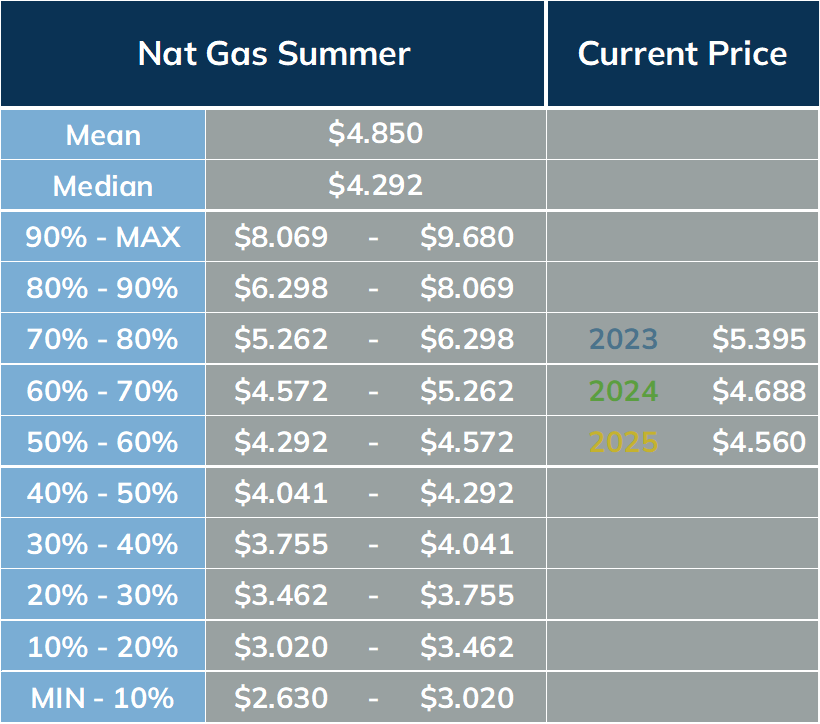Select the Median row label
The height and width of the screenshot is (724, 820).
pos(103,186)
